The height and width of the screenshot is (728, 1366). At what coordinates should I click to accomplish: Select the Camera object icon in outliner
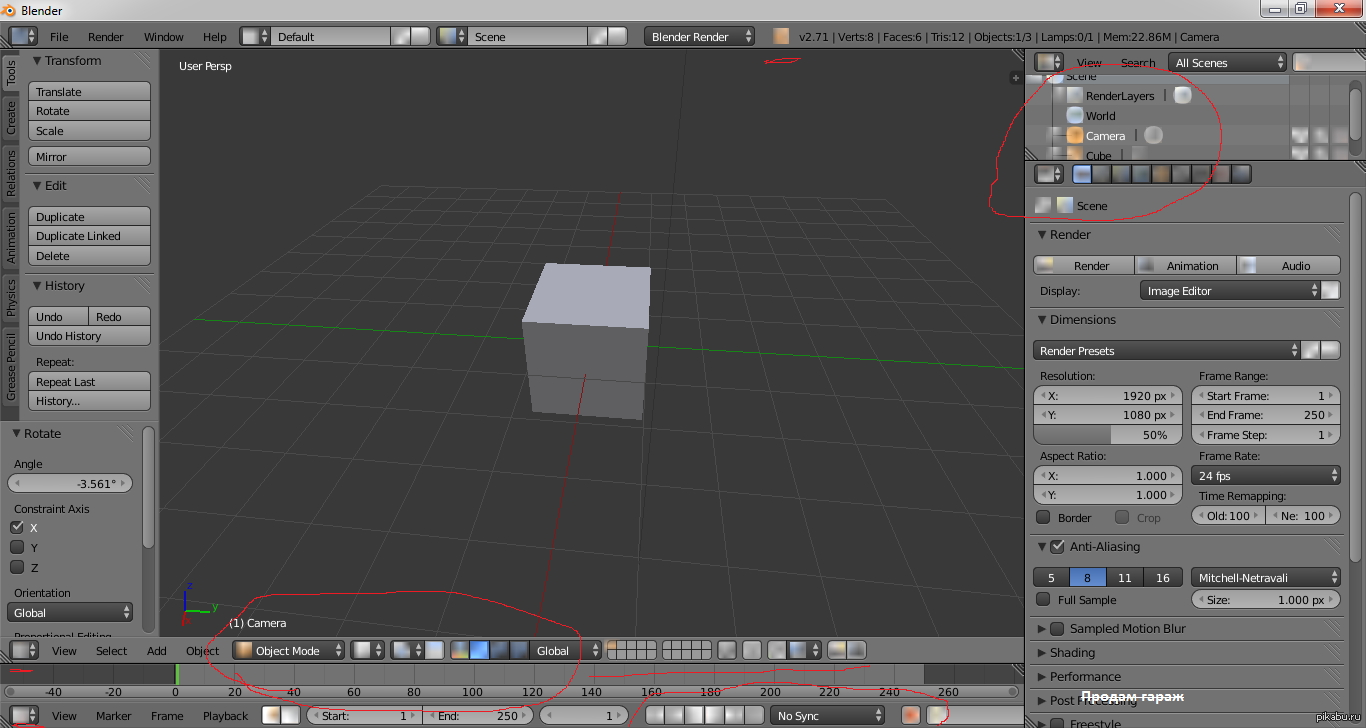pos(1075,135)
